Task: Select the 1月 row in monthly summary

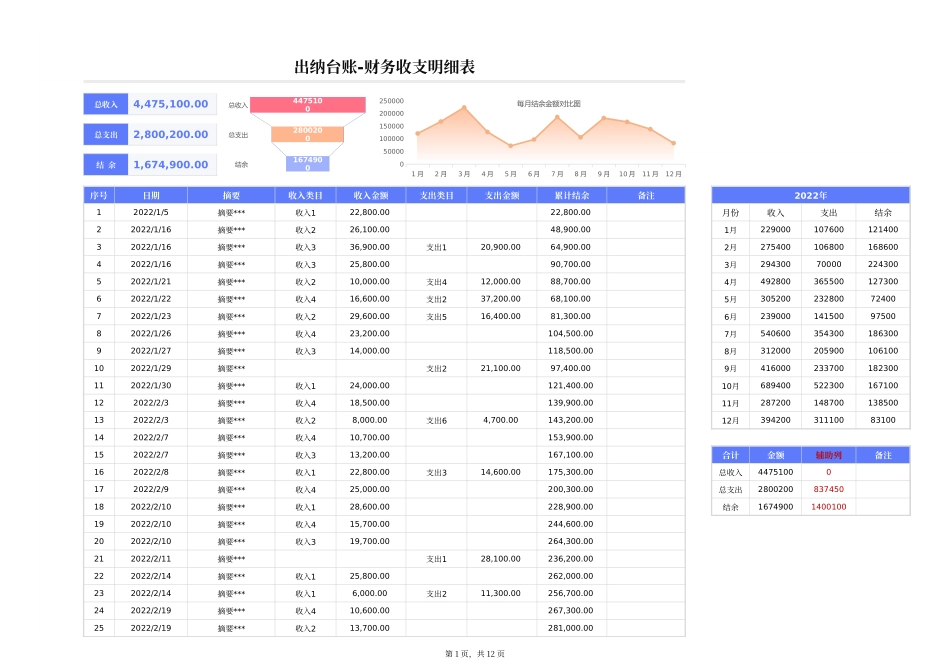Action: click(x=810, y=230)
